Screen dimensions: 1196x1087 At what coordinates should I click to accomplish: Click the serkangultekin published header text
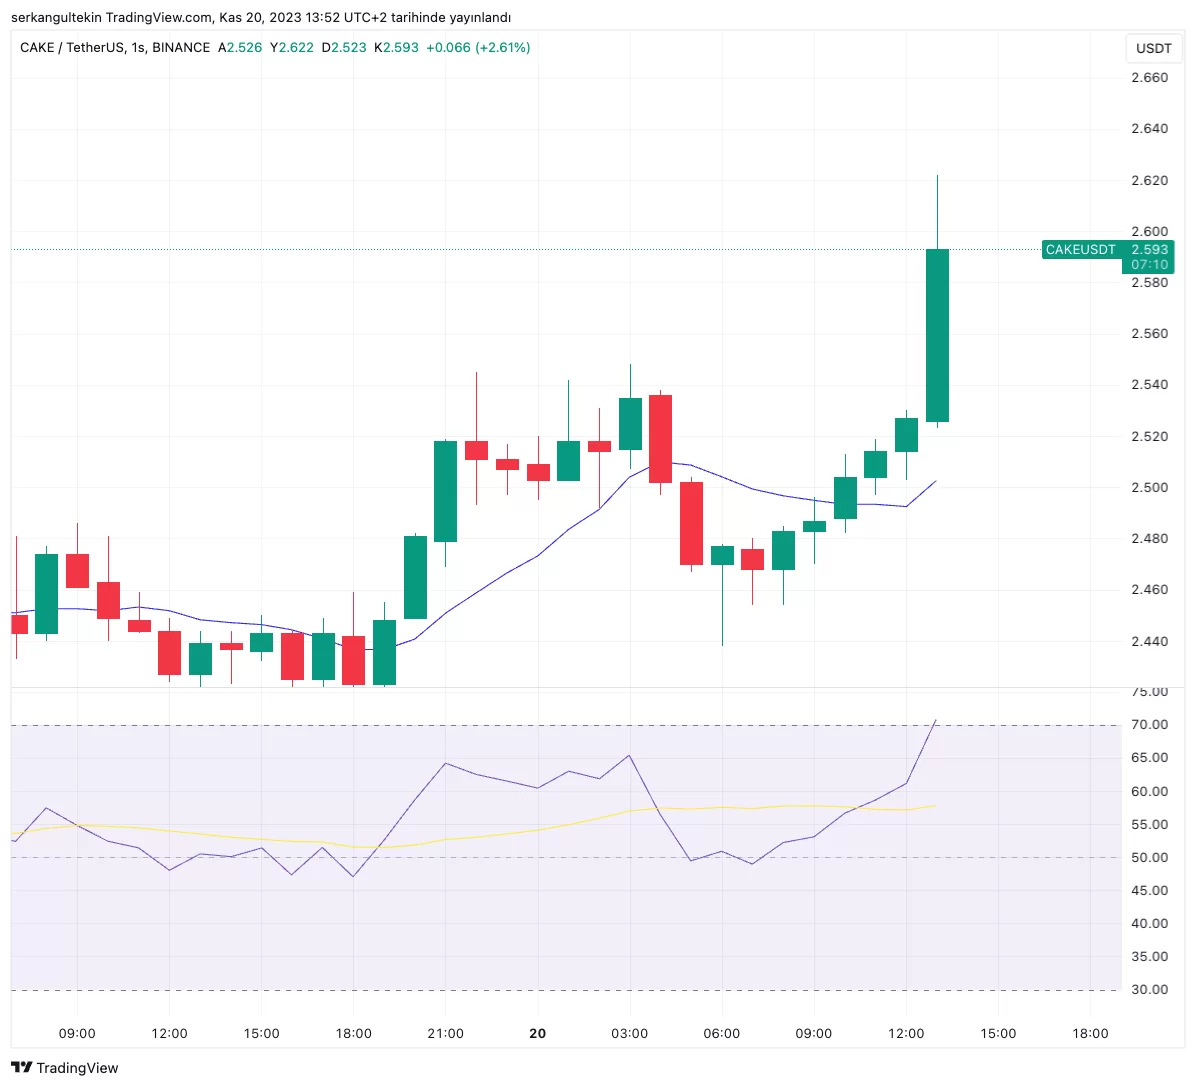(x=260, y=17)
